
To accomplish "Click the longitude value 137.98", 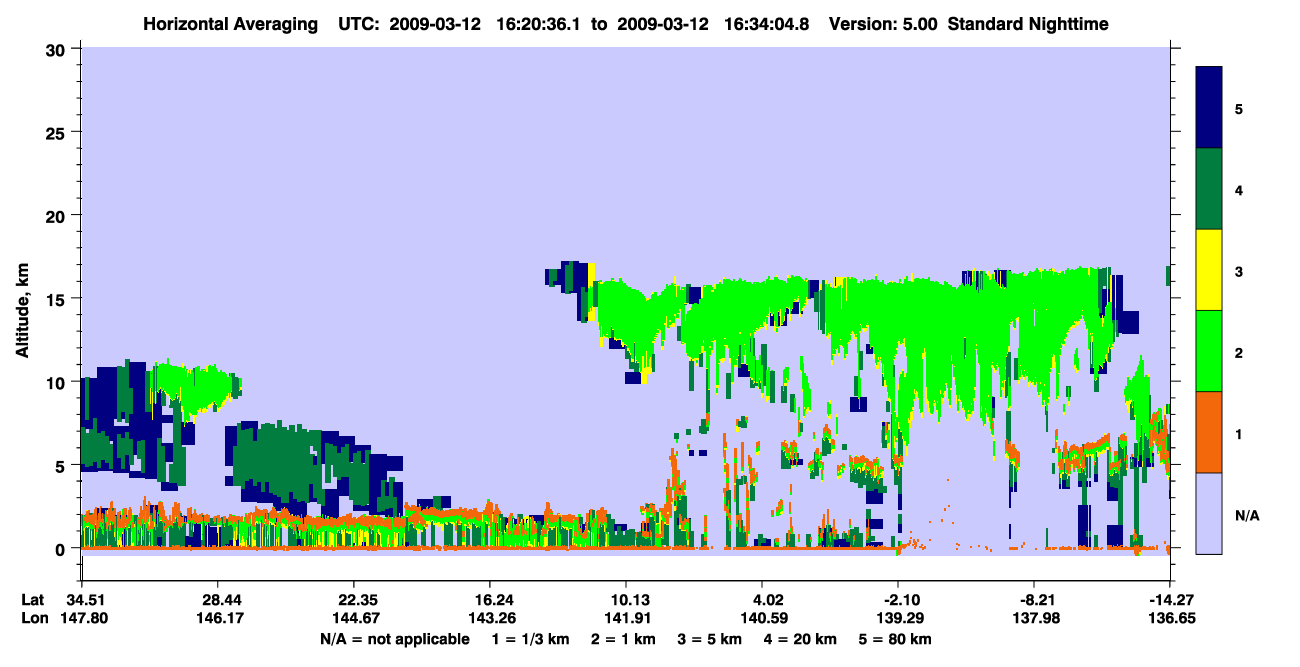I will tap(1034, 618).
